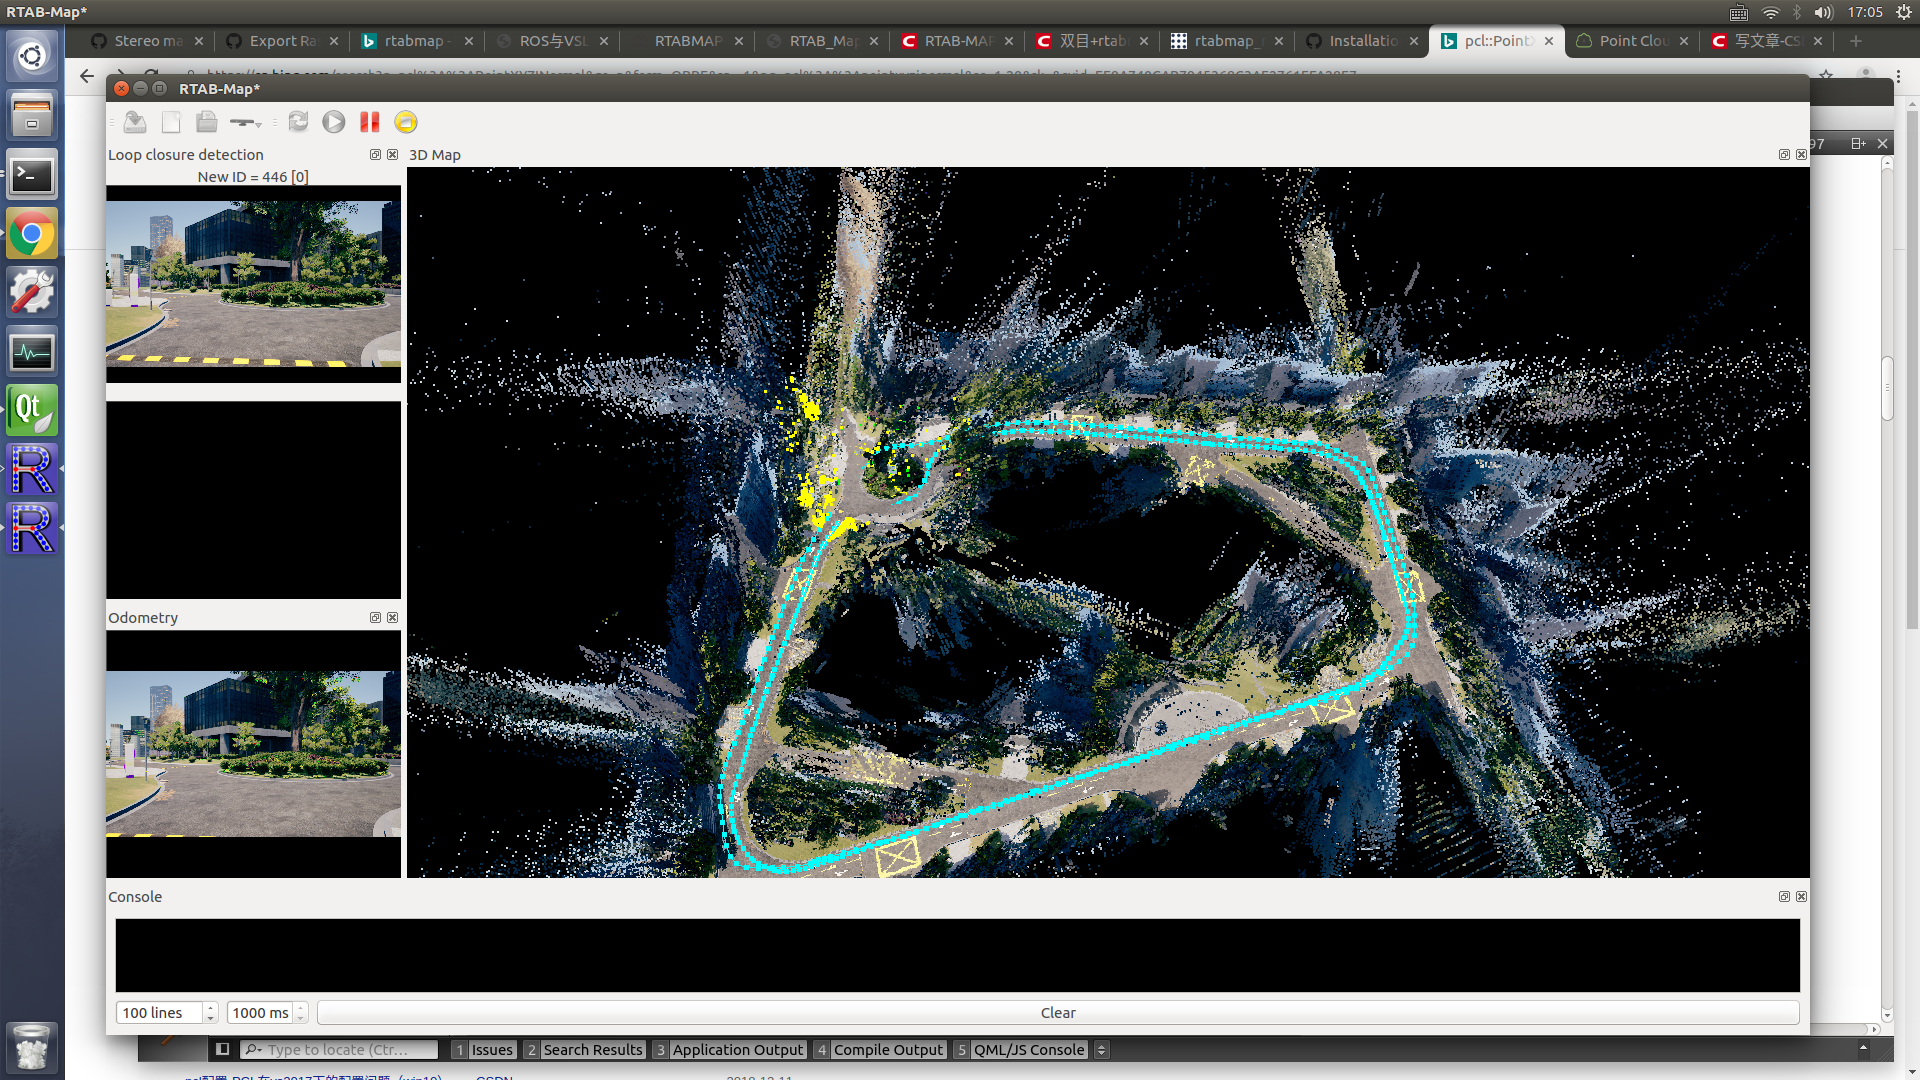The width and height of the screenshot is (1920, 1080).
Task: Expand the output panes dropdown arrow
Action: (x=1101, y=1050)
